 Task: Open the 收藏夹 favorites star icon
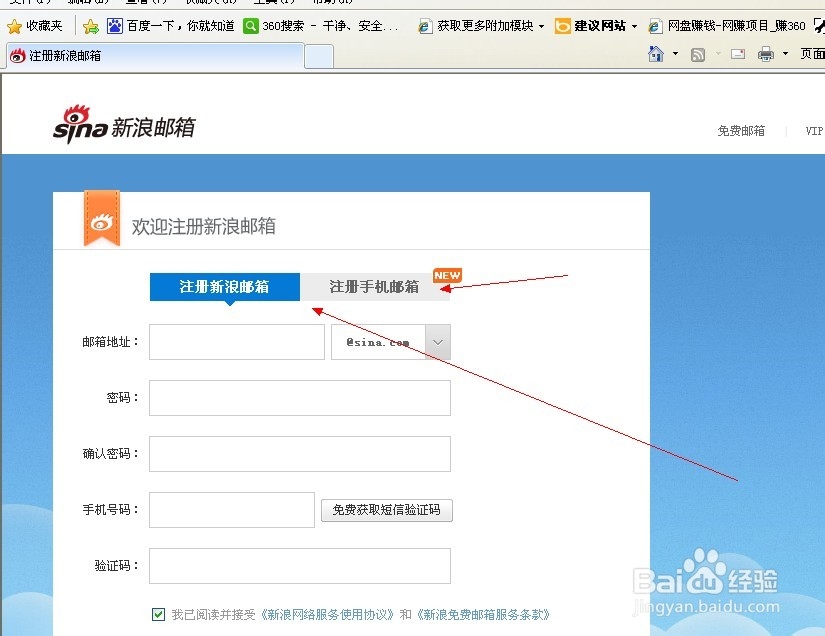coord(15,26)
